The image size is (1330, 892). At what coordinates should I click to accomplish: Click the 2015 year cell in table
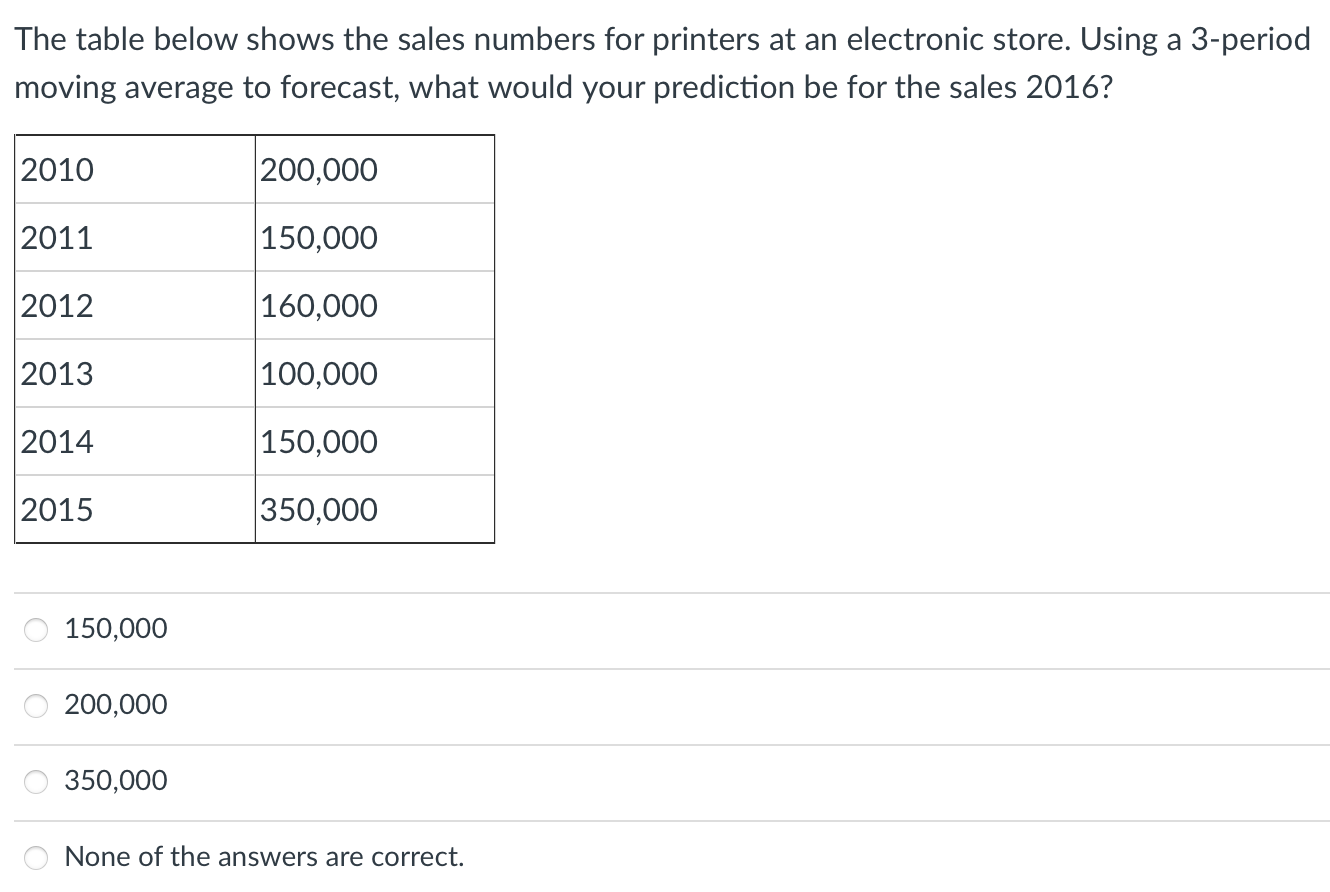(x=135, y=510)
